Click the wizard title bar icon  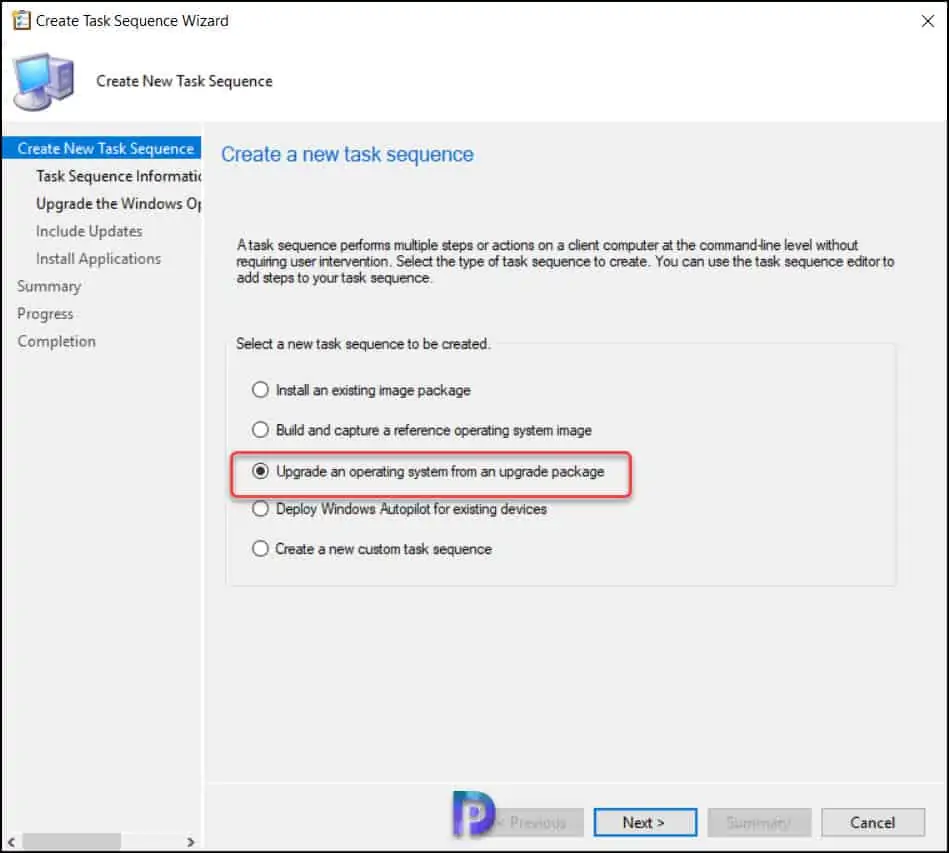point(21,21)
